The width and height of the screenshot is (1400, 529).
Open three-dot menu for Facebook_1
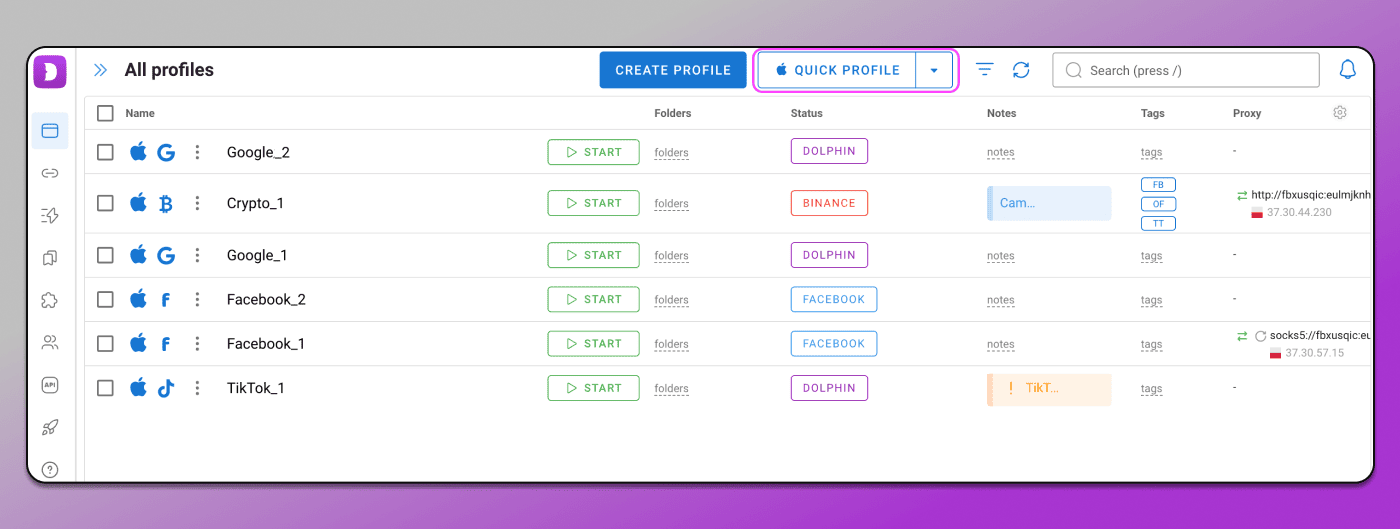pos(197,344)
